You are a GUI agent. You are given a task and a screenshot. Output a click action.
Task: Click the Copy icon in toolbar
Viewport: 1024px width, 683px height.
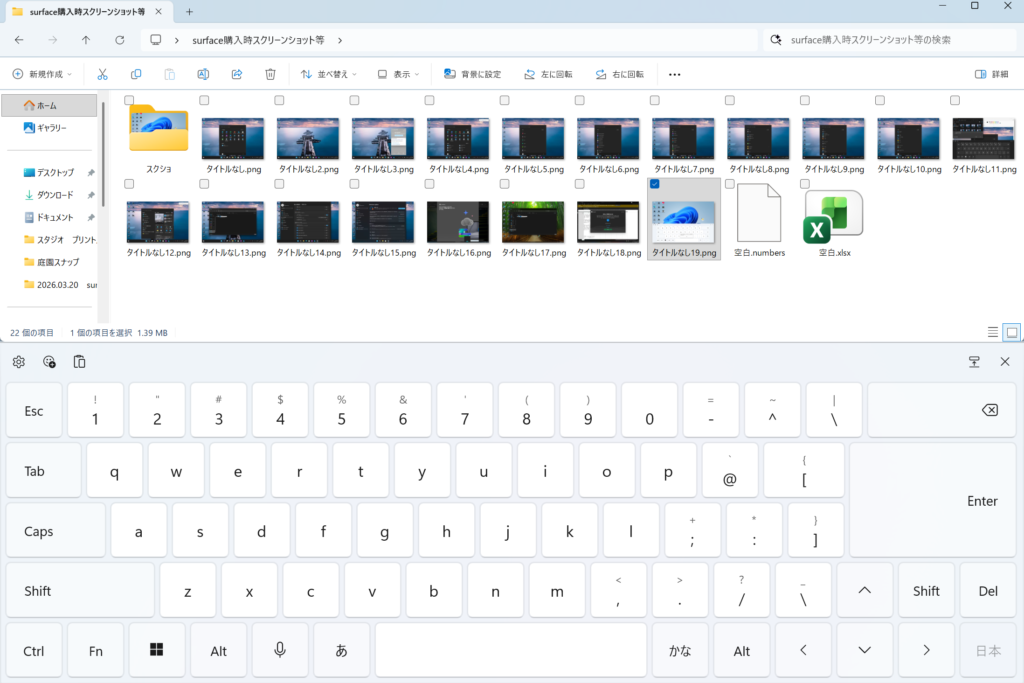coord(136,74)
